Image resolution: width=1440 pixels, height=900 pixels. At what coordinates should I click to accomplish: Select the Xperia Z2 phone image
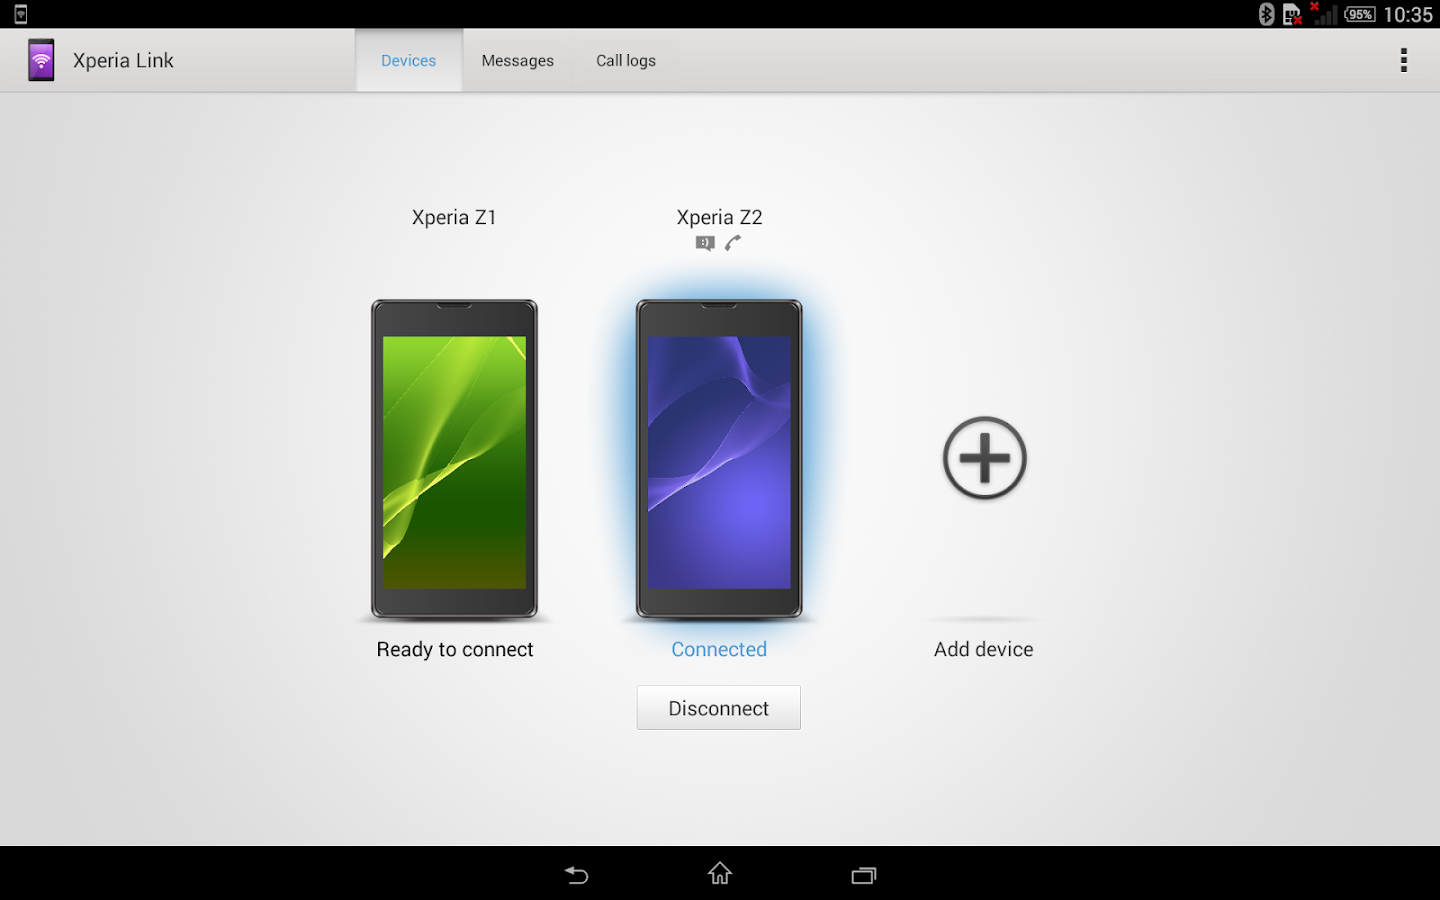719,459
